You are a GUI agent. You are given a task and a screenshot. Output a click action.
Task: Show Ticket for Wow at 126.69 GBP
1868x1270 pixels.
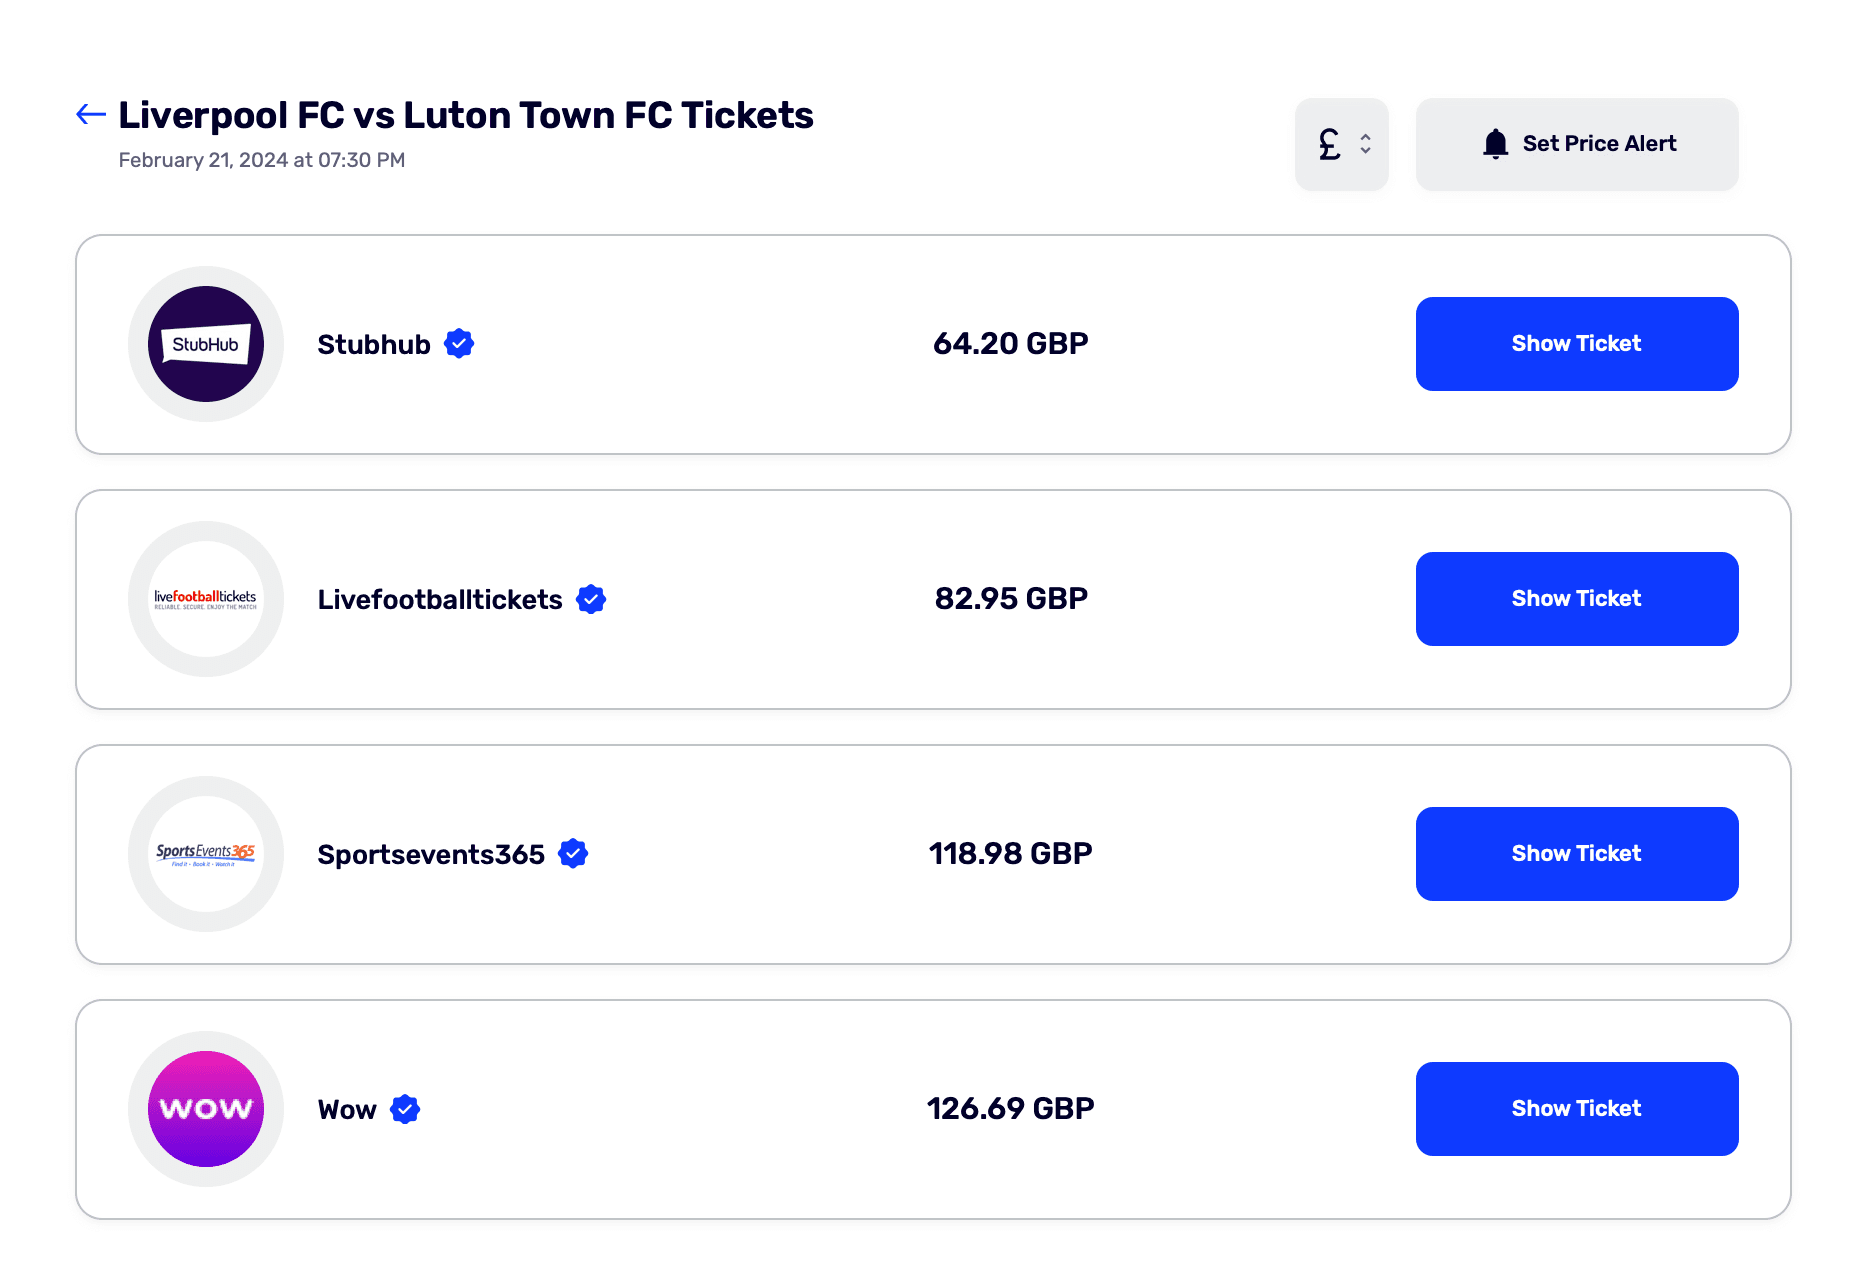click(1577, 1109)
